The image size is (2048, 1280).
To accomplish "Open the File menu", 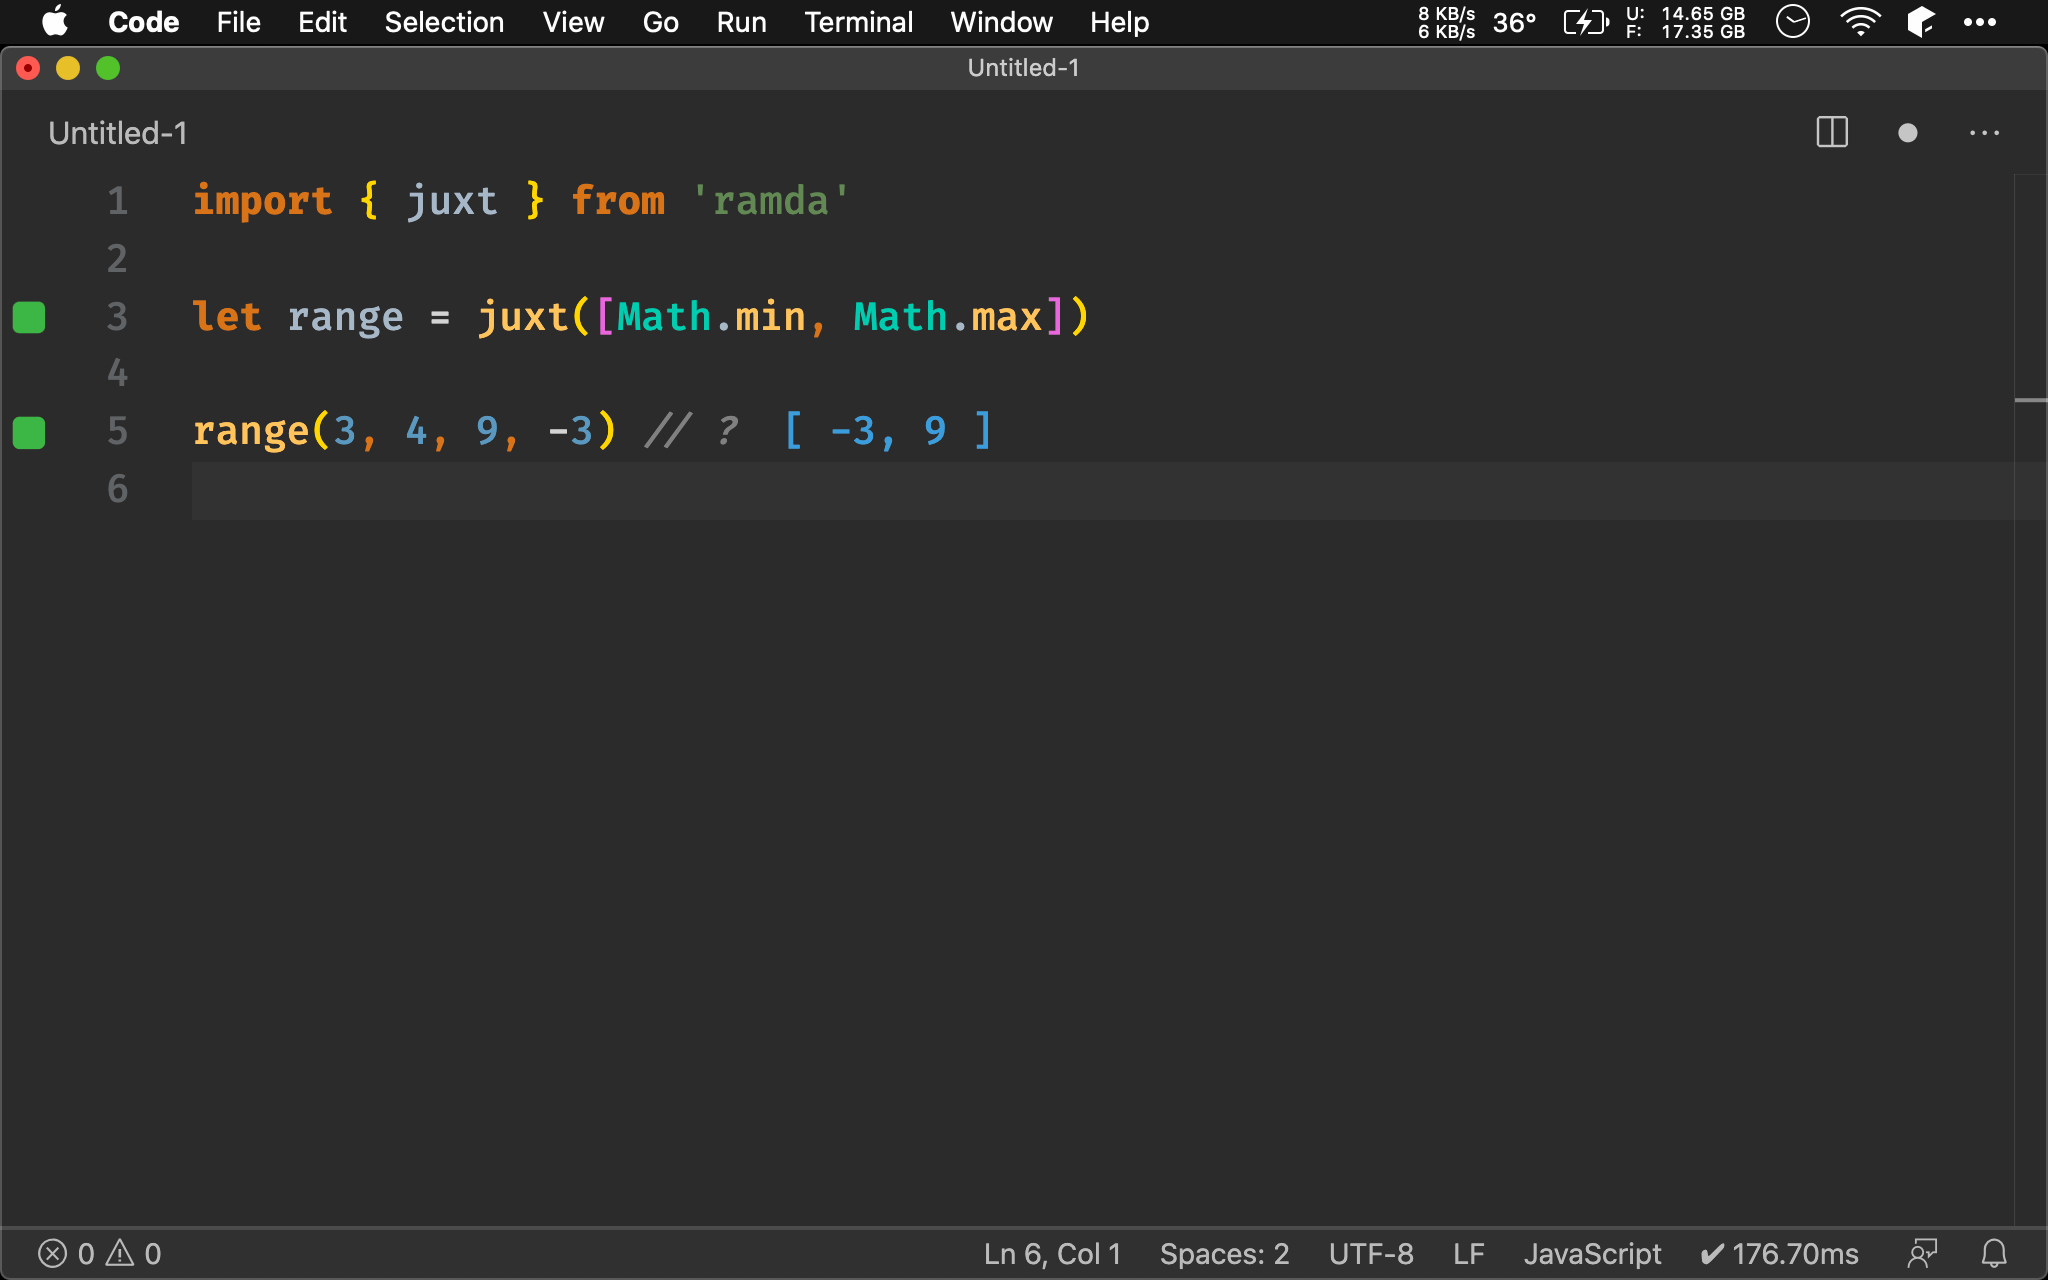I will coord(238,22).
